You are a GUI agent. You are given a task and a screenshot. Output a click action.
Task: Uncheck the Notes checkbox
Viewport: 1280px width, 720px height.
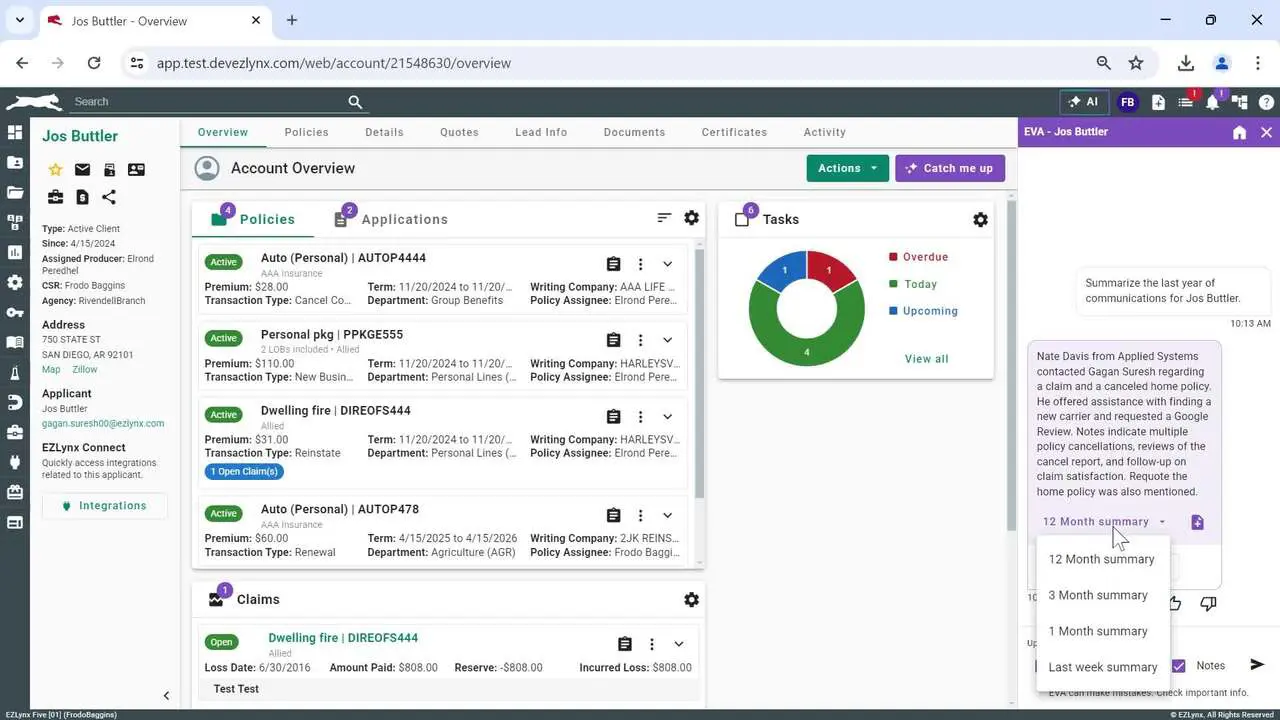pyautogui.click(x=1179, y=666)
